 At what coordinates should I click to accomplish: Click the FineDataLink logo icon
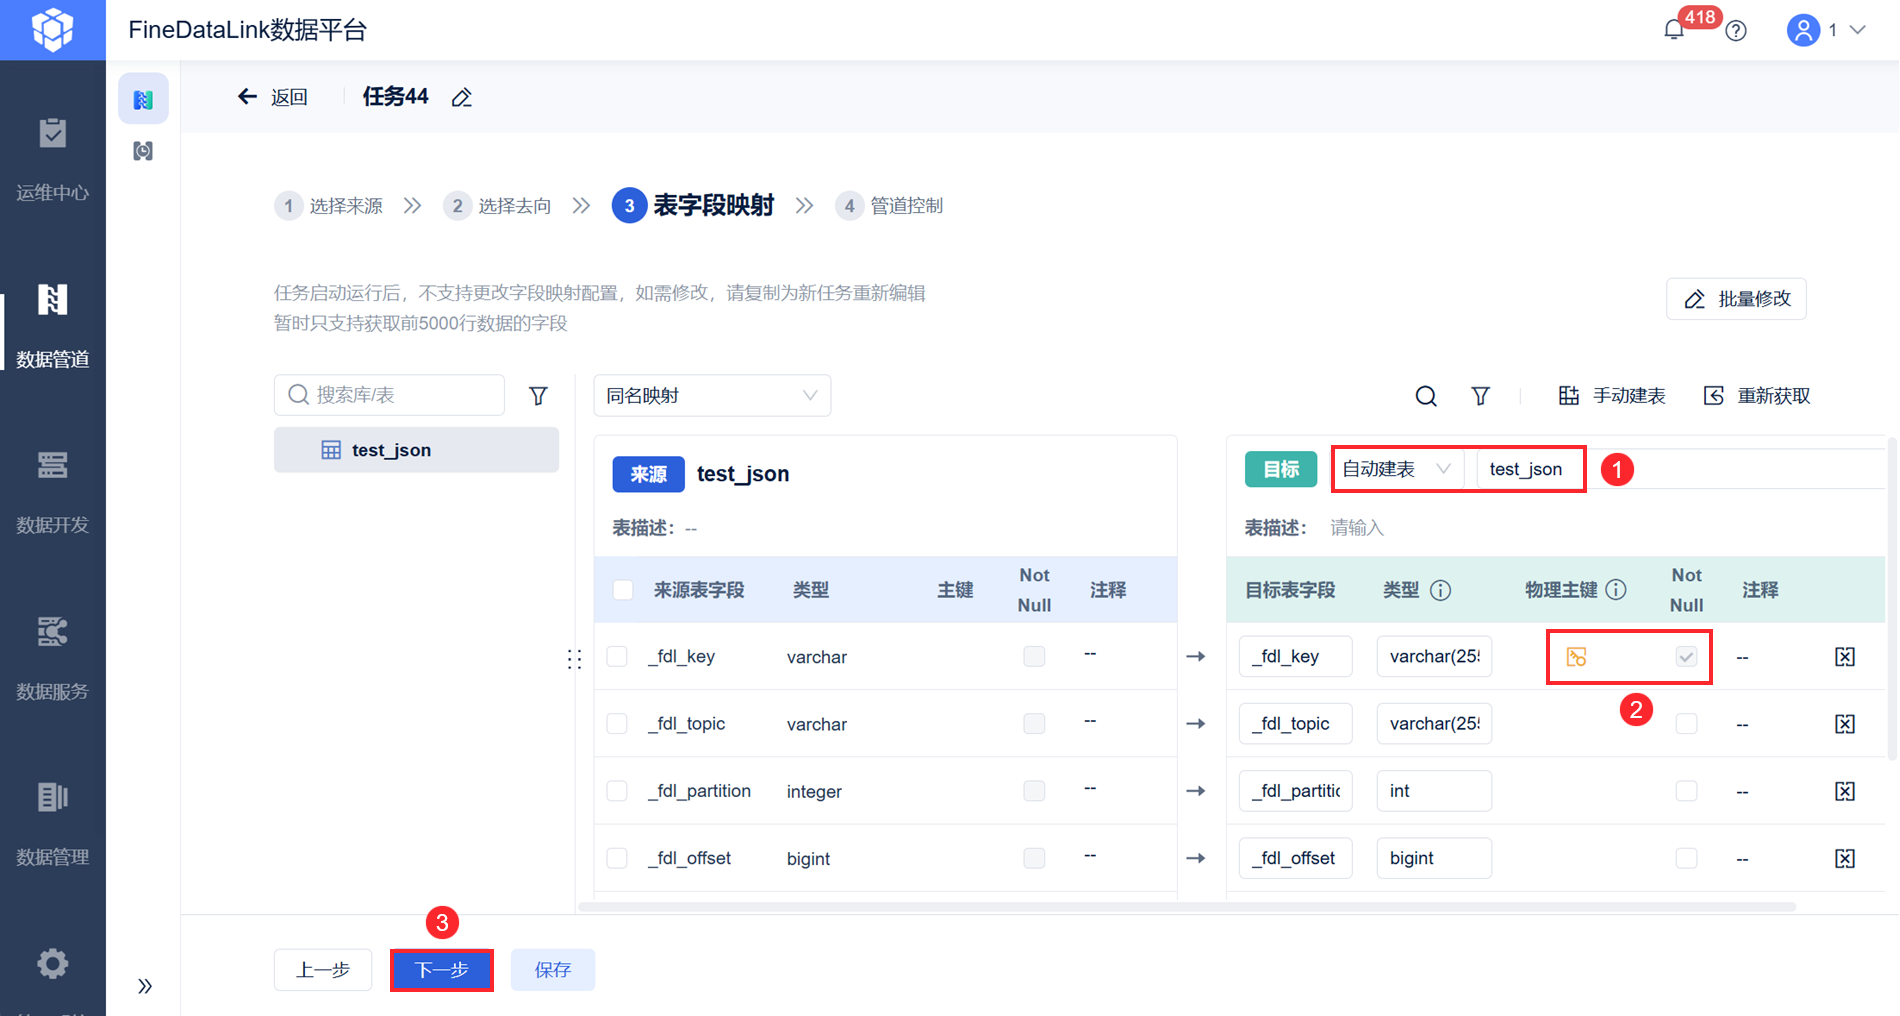click(52, 30)
